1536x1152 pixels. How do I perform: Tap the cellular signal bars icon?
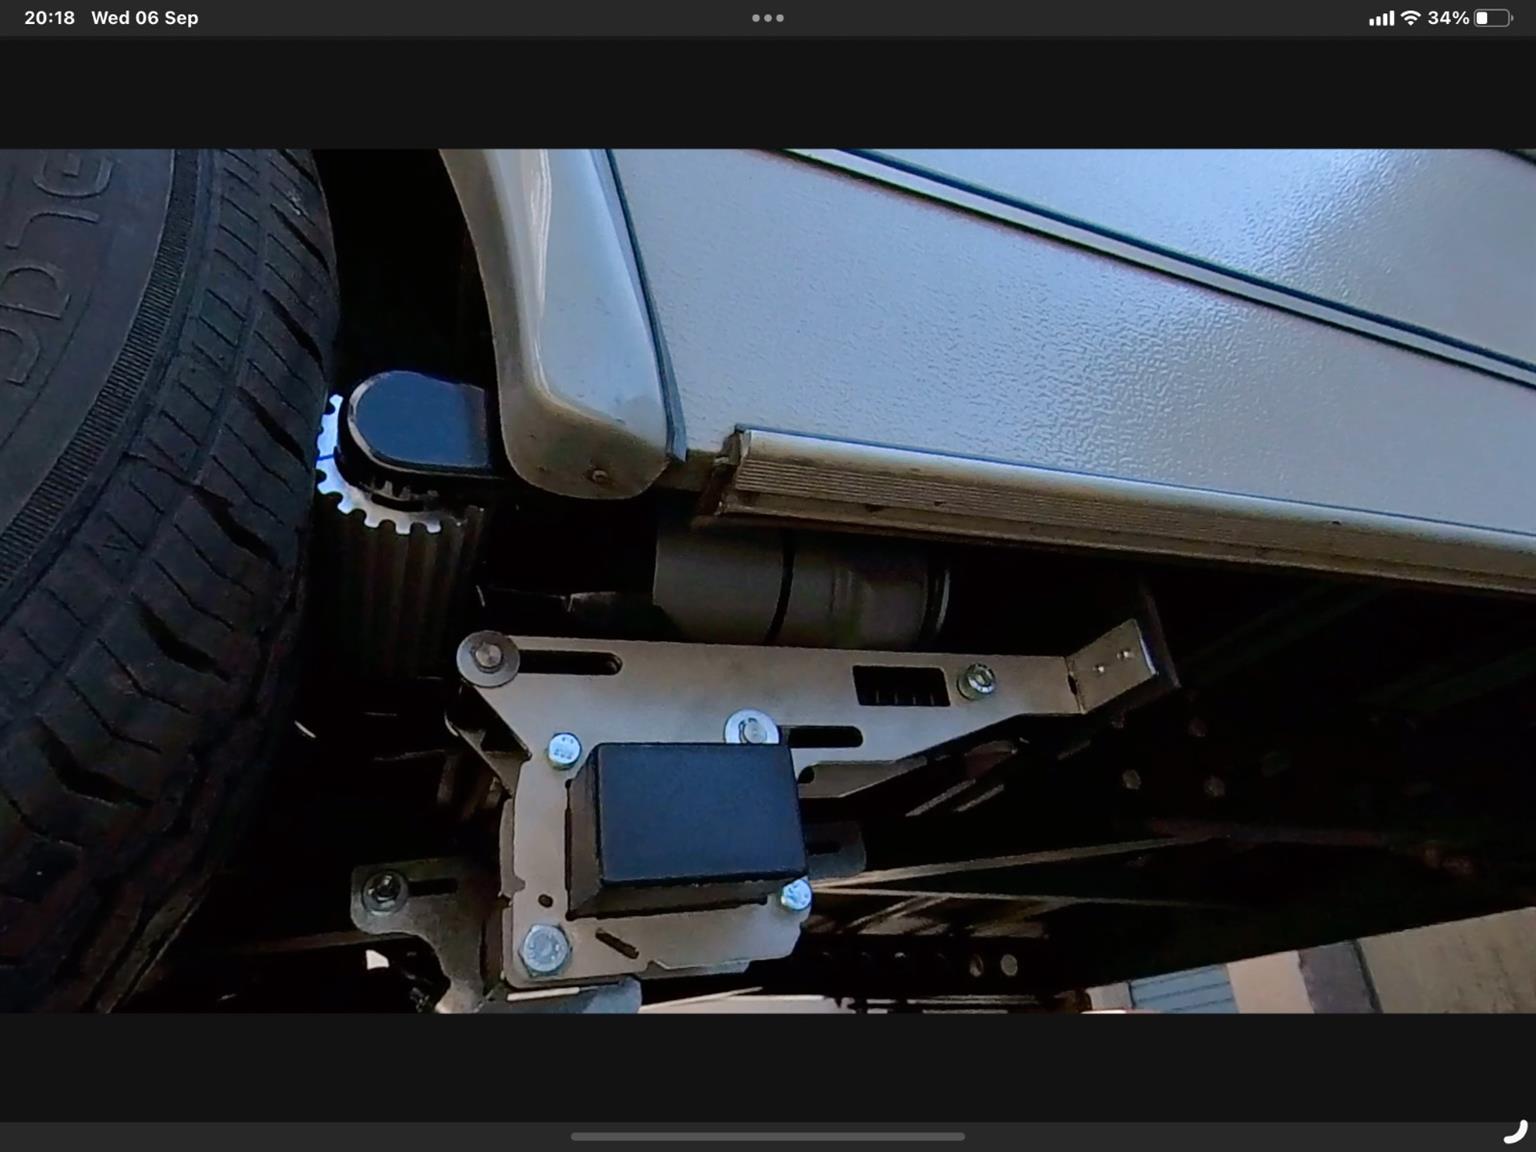1381,18
